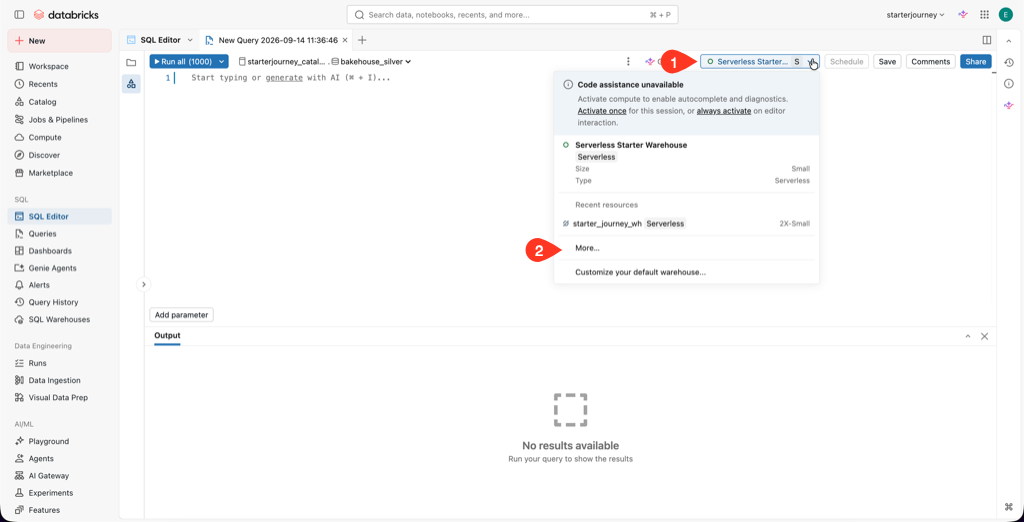Open Visual Data Prep in the sidebar

[59, 397]
